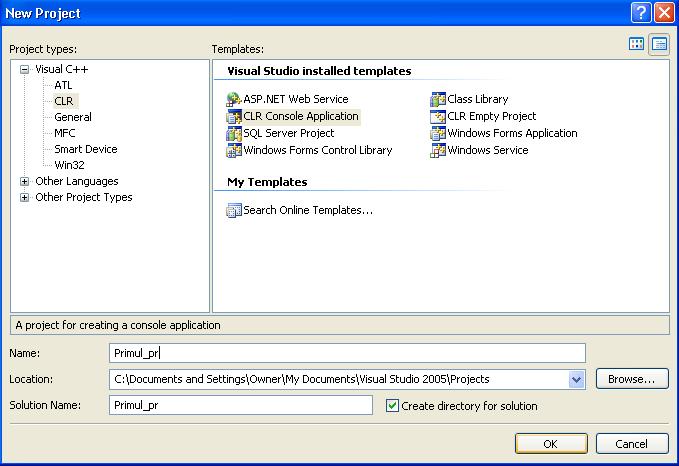The height and width of the screenshot is (466, 679).
Task: Select the Windows Service template icon
Action: [x=438, y=151]
